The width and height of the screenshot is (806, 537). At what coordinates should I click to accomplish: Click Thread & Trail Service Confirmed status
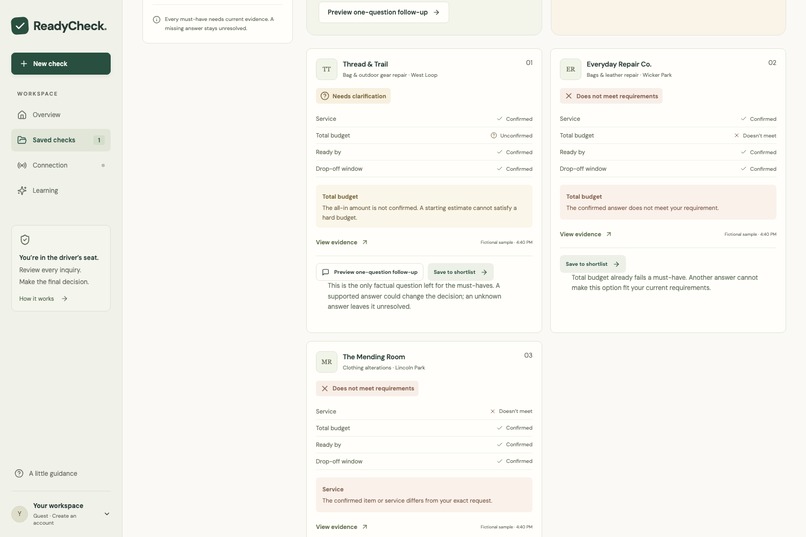515,119
